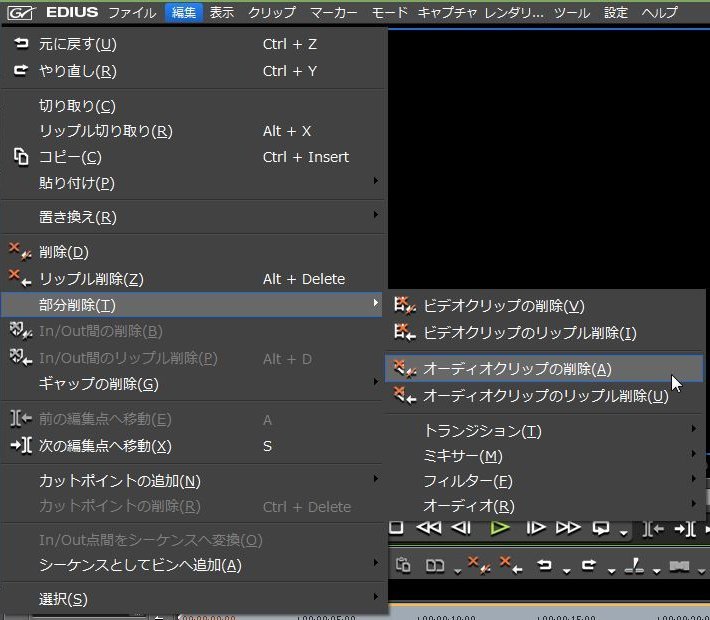Viewport: 710px width, 620px height.
Task: Open the ファイル menu
Action: point(132,12)
